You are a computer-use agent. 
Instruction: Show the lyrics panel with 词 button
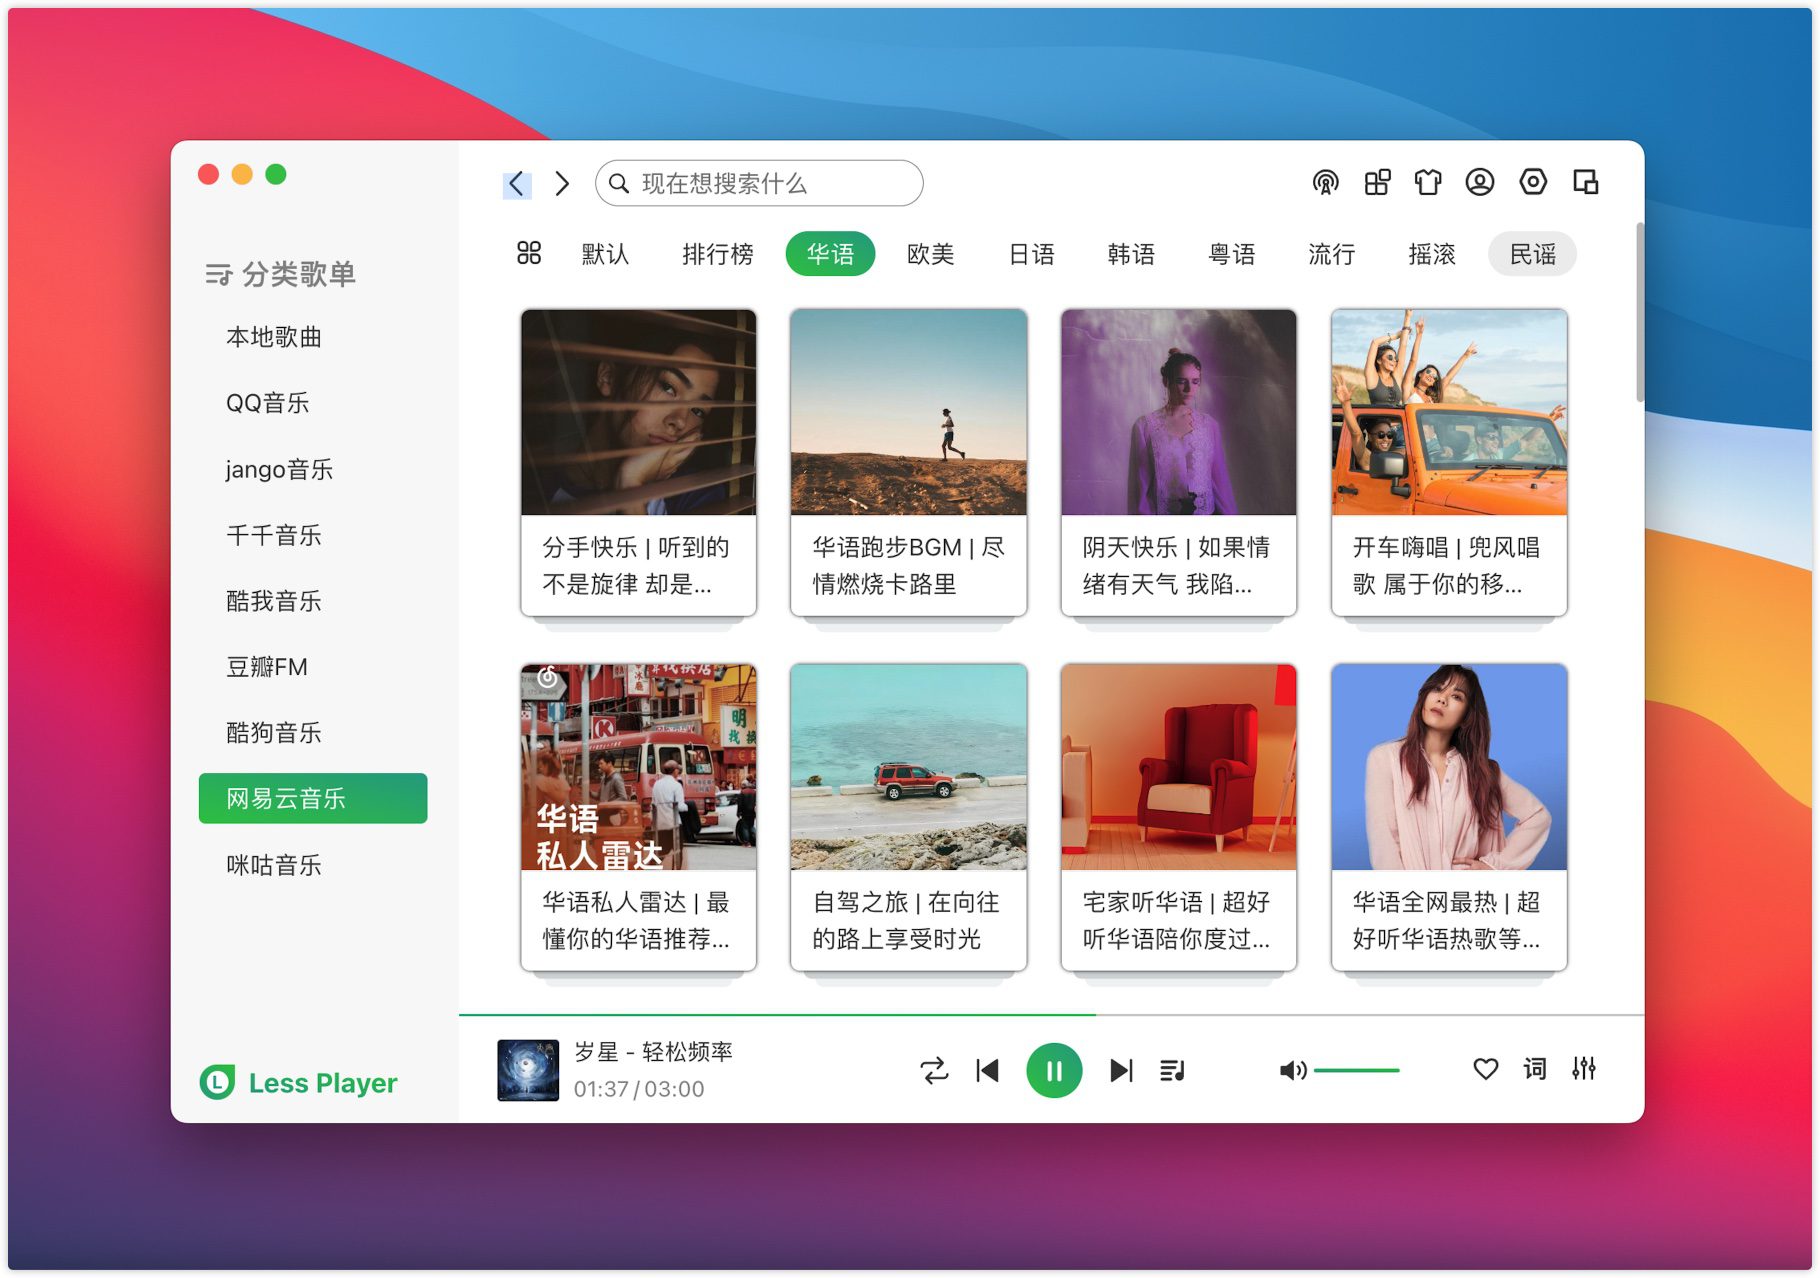point(1534,1069)
